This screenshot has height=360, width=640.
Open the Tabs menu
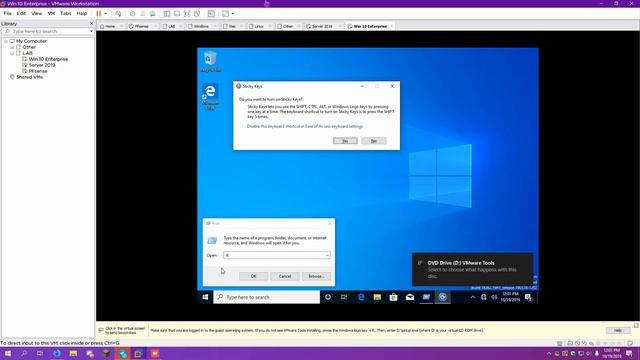click(65, 13)
